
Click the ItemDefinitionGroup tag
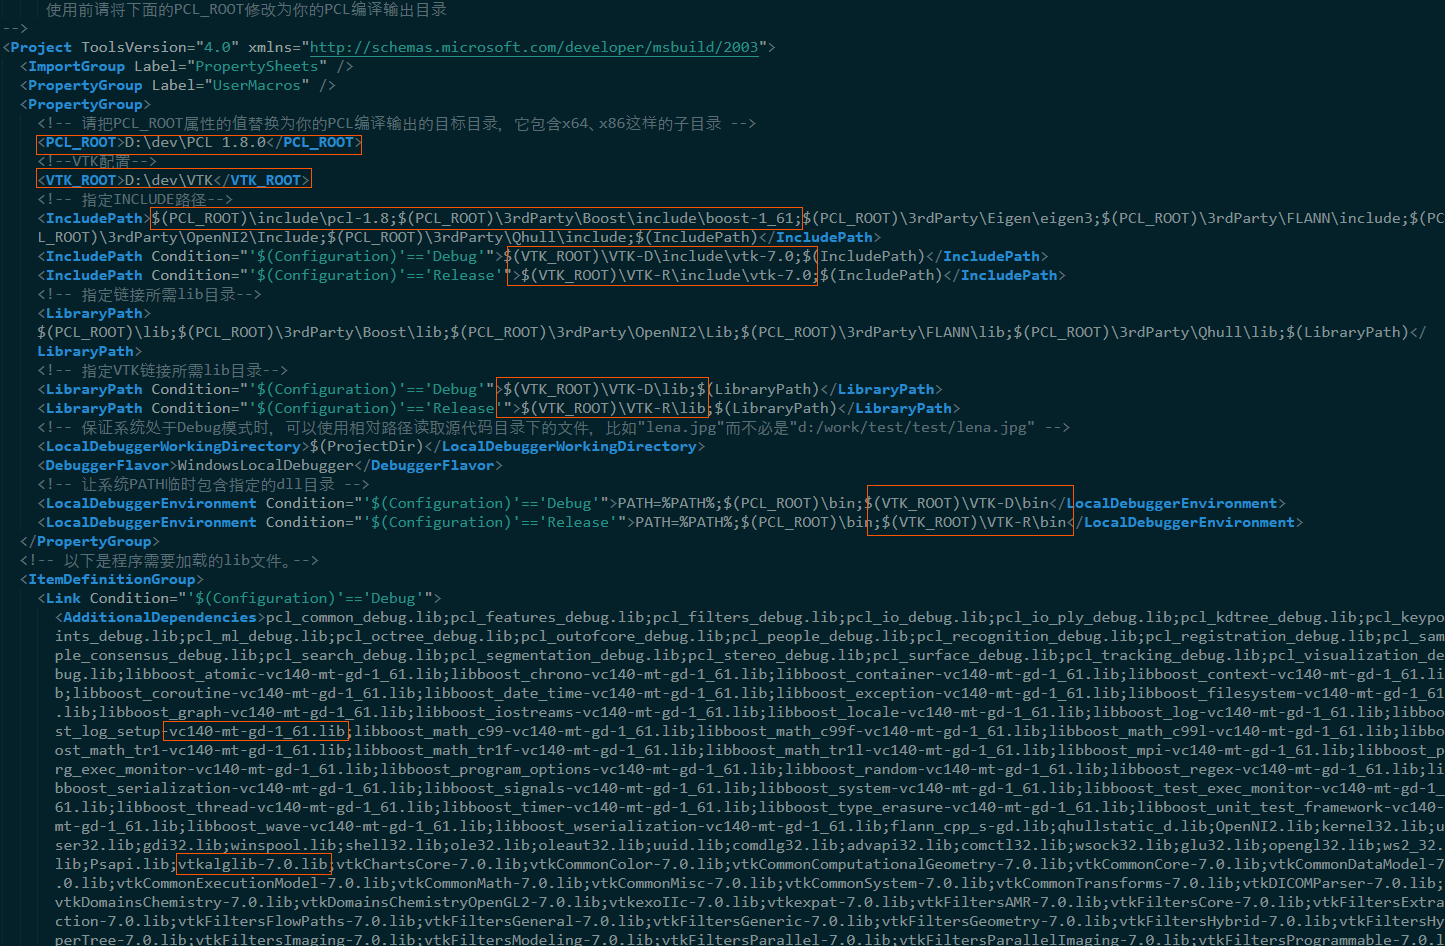click(112, 579)
